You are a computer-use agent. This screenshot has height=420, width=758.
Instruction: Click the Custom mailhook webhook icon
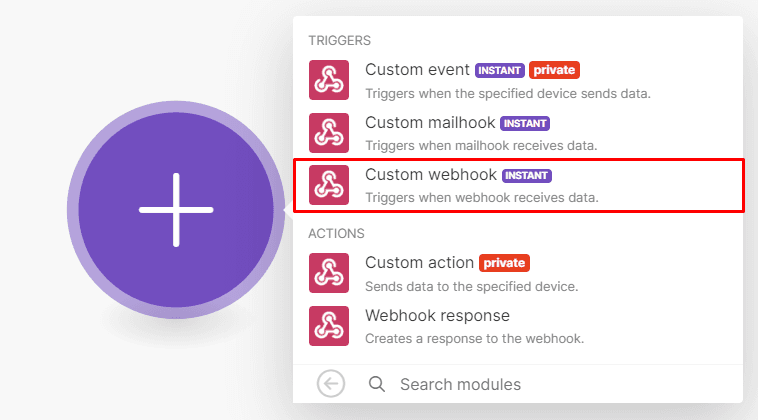pyautogui.click(x=329, y=133)
